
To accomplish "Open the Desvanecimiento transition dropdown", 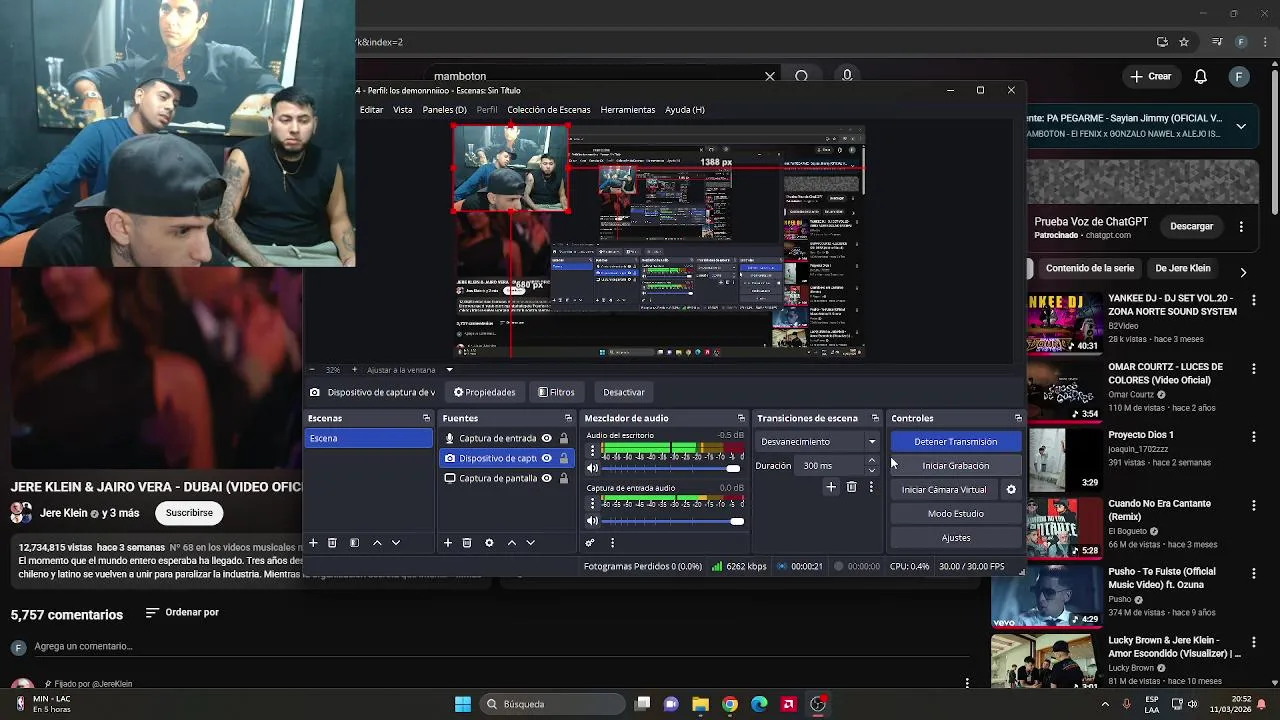I will pos(818,442).
